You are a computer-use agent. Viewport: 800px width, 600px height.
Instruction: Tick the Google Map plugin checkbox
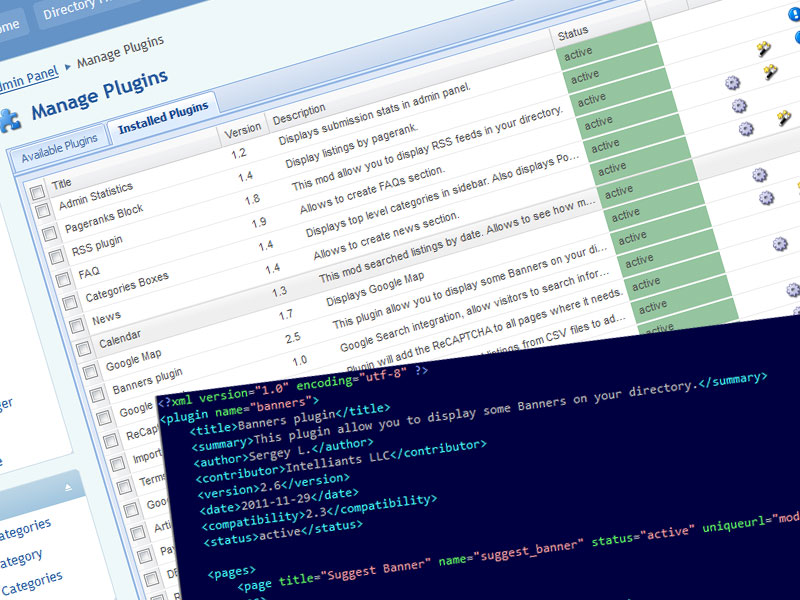tap(90, 372)
